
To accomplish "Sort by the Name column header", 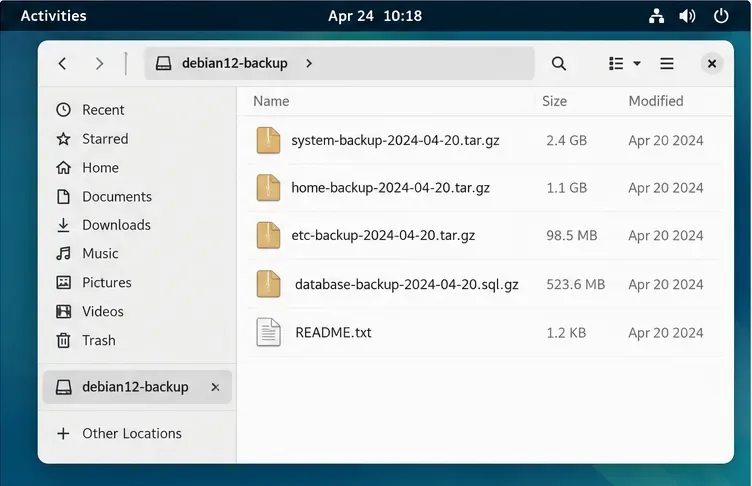I will pos(271,101).
